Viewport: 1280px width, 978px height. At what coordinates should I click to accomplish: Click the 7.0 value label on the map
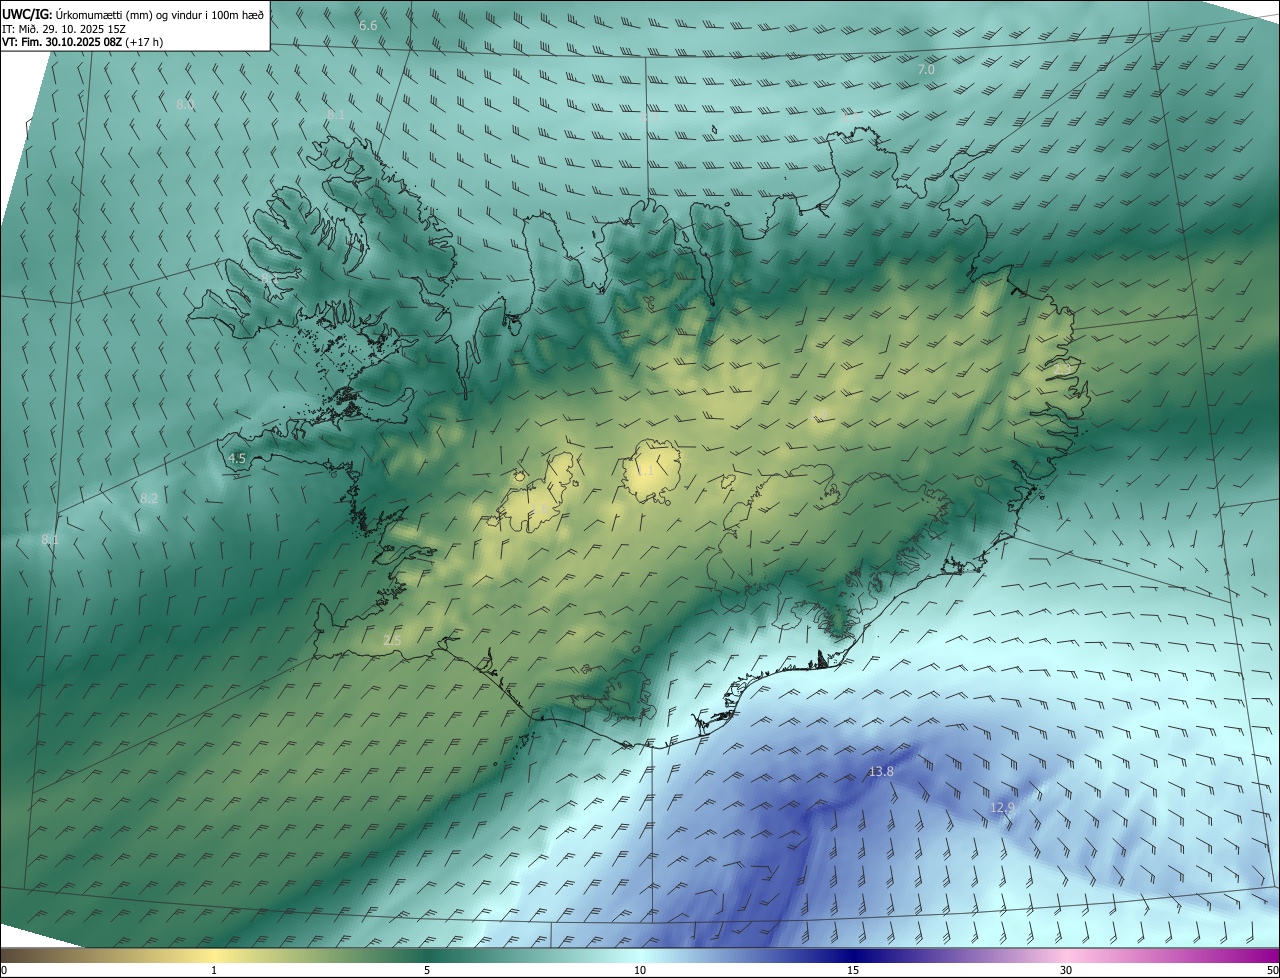926,70
